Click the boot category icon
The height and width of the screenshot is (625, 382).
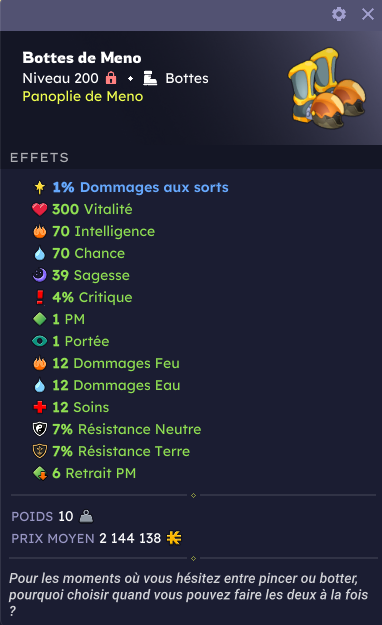point(150,78)
